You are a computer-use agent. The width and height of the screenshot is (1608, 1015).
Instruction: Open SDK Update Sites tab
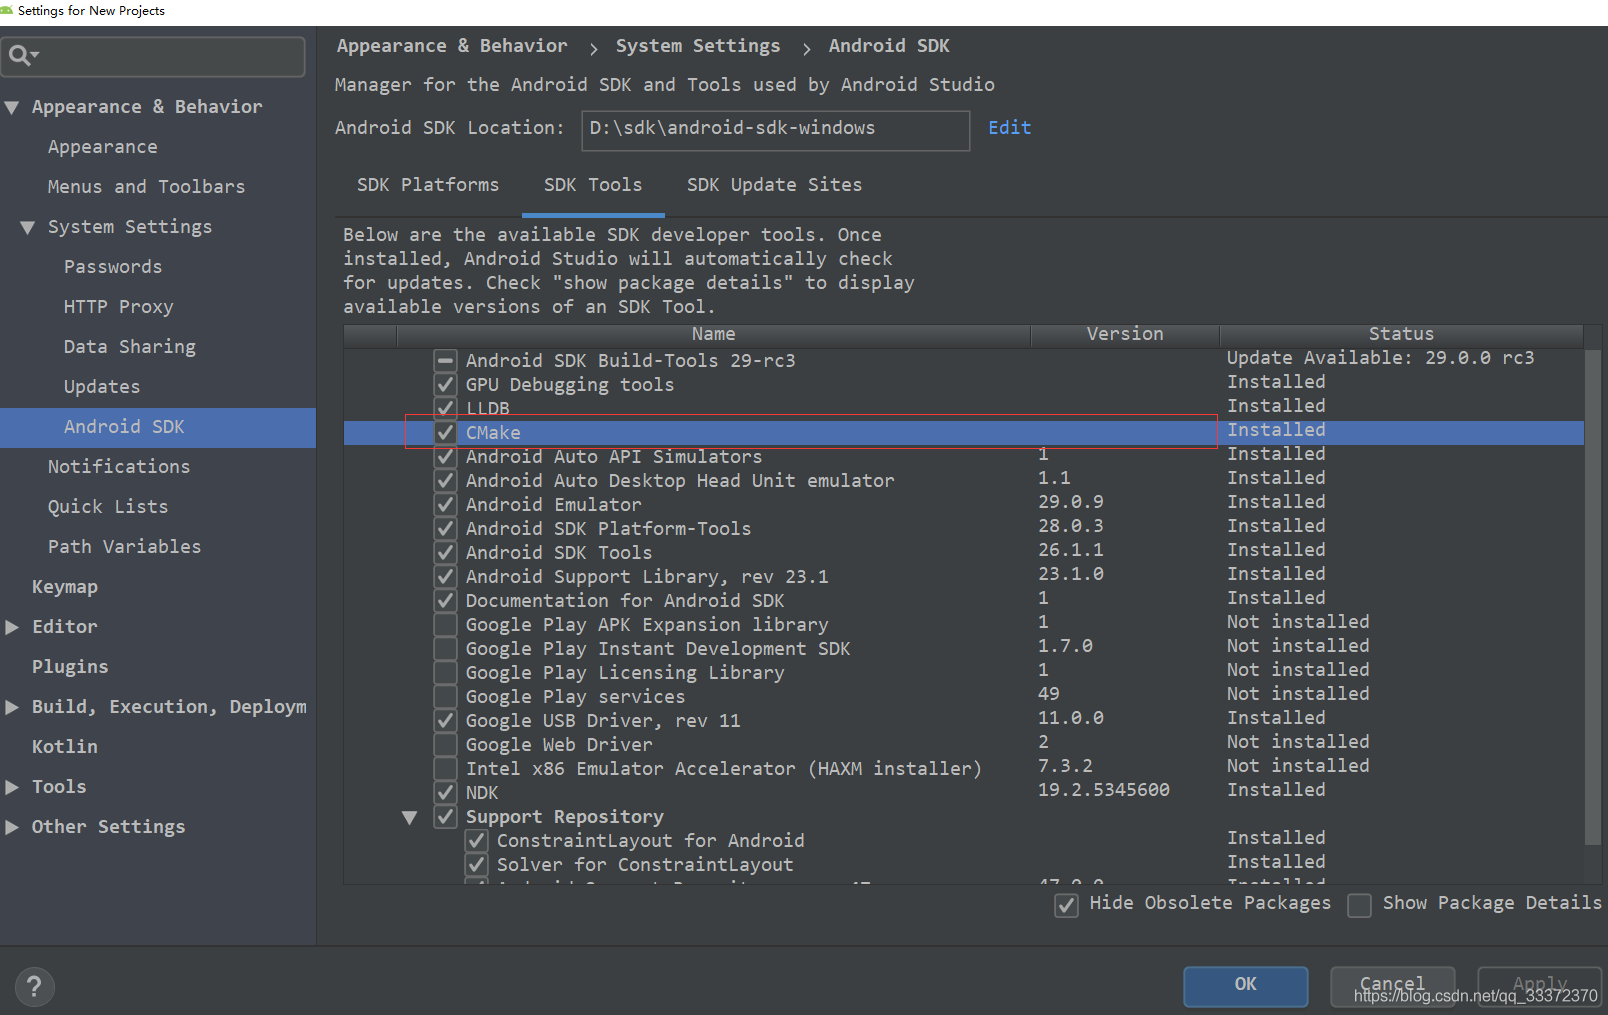774,185
